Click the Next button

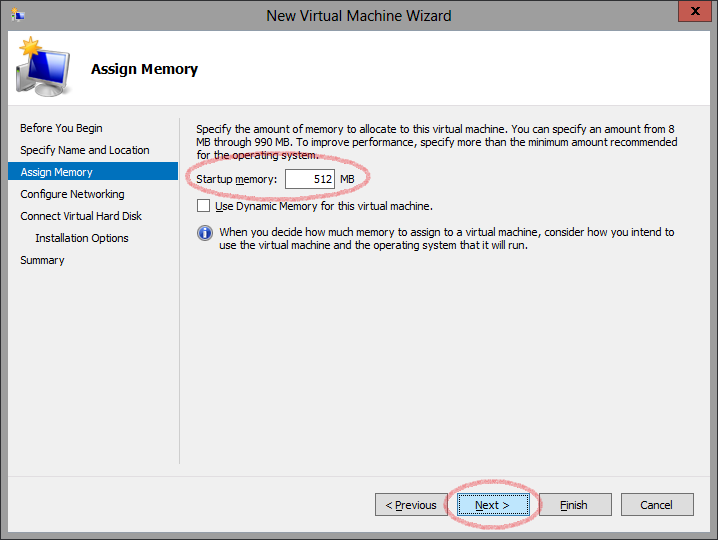(x=492, y=505)
